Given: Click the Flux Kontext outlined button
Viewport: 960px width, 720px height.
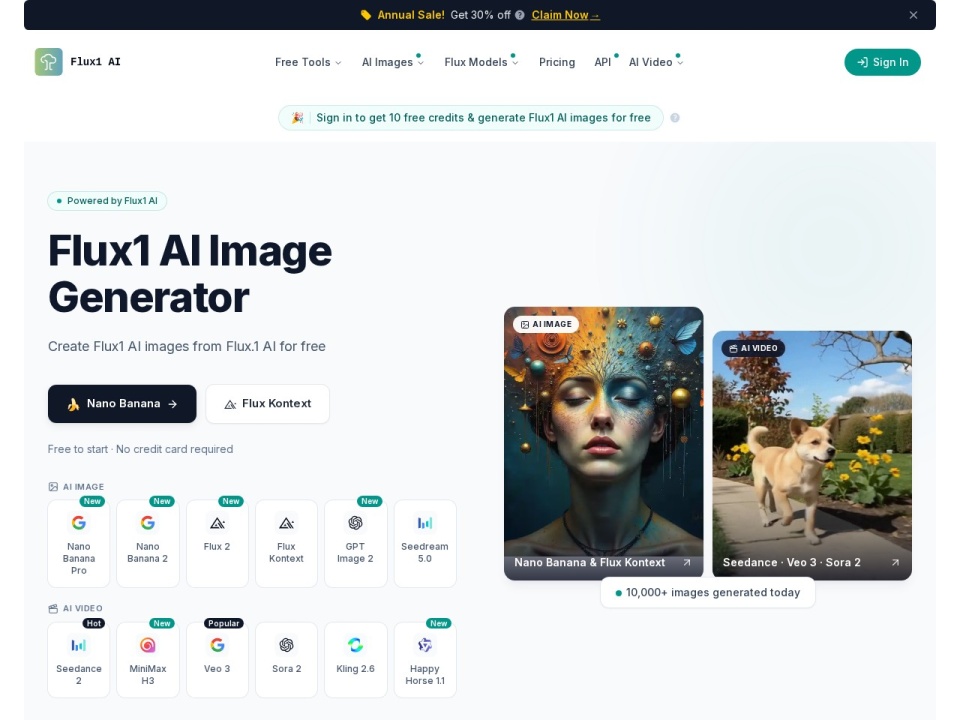Looking at the screenshot, I should tap(268, 403).
